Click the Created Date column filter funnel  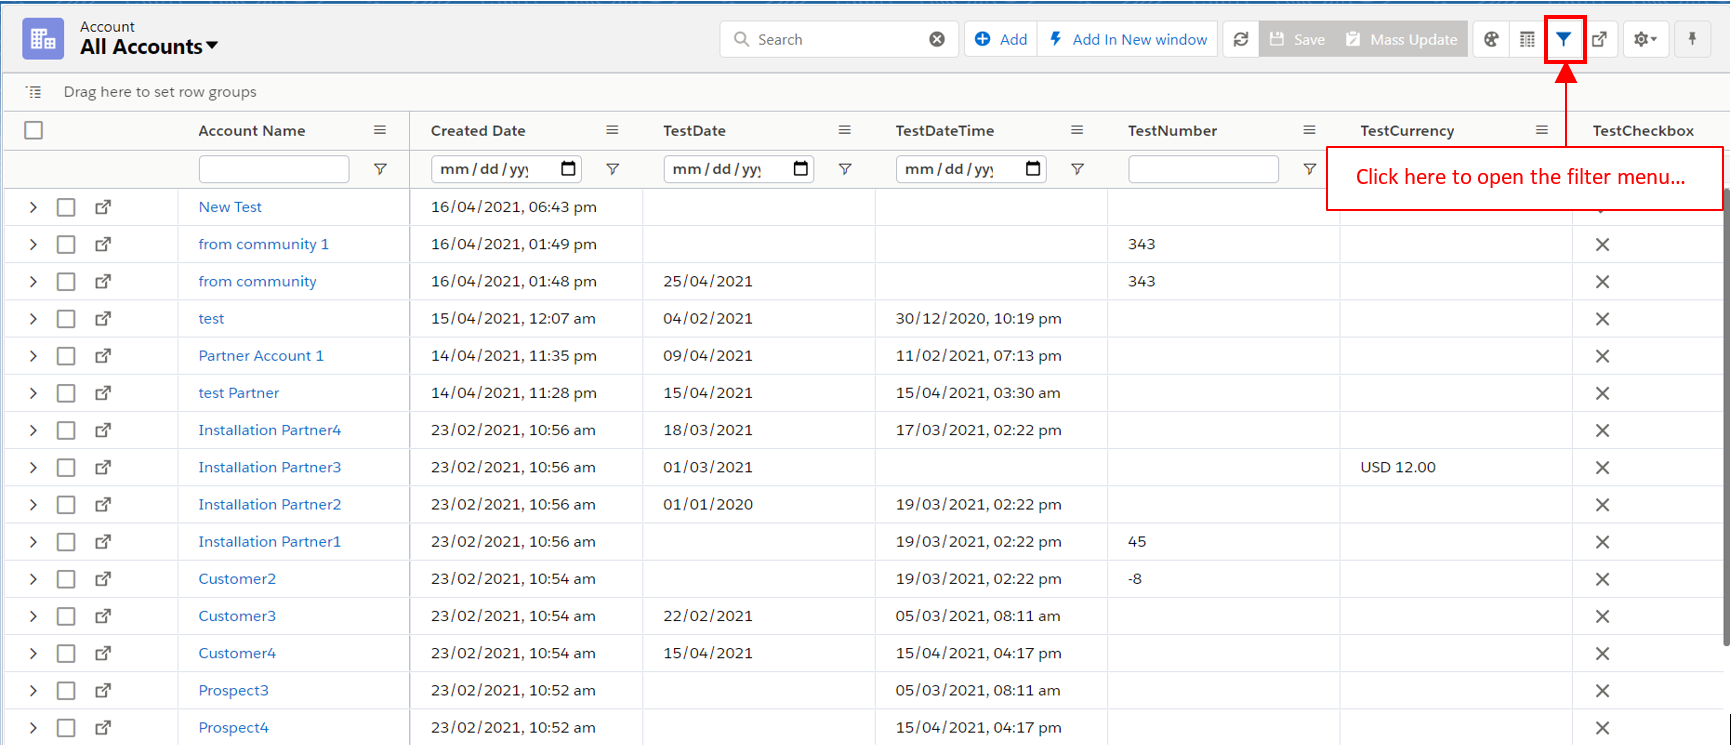point(613,170)
